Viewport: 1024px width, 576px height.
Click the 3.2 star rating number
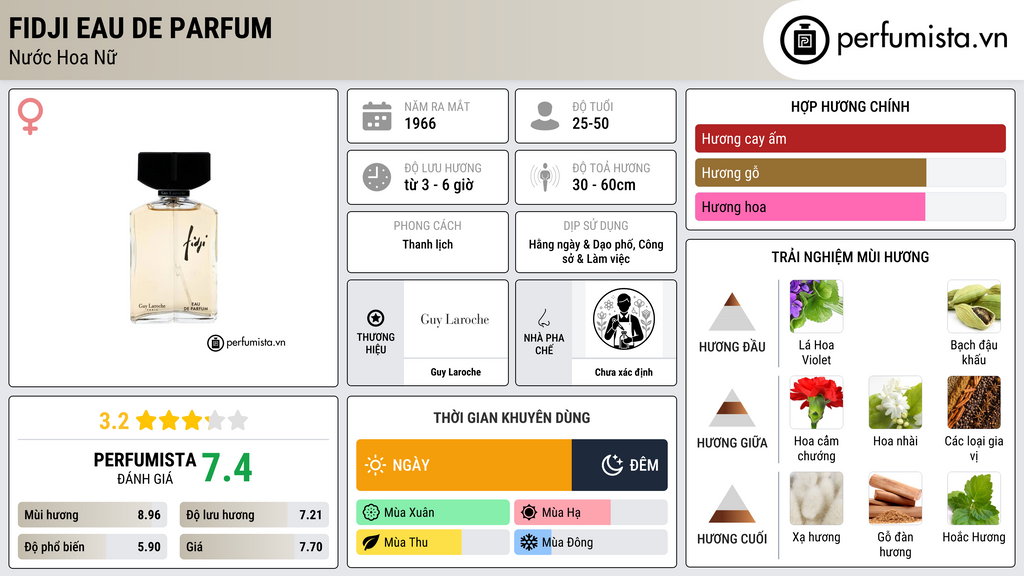pos(114,421)
